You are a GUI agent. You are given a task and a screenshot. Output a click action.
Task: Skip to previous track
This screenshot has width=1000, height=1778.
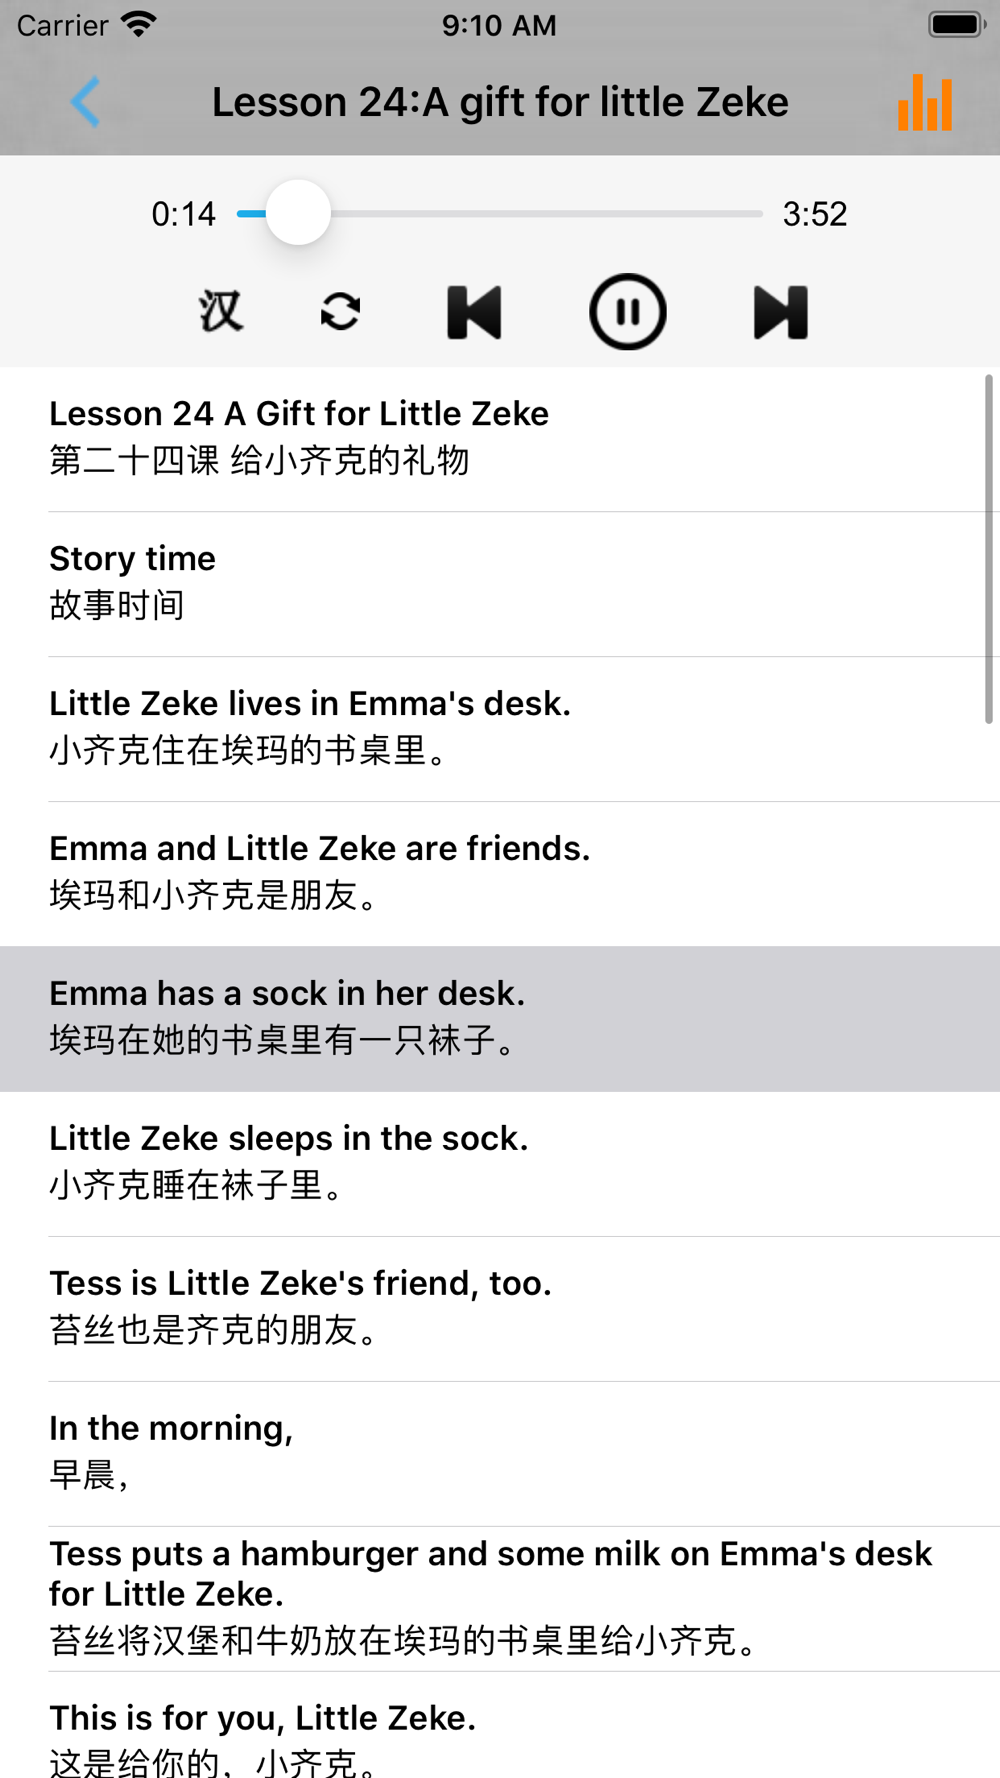(474, 312)
